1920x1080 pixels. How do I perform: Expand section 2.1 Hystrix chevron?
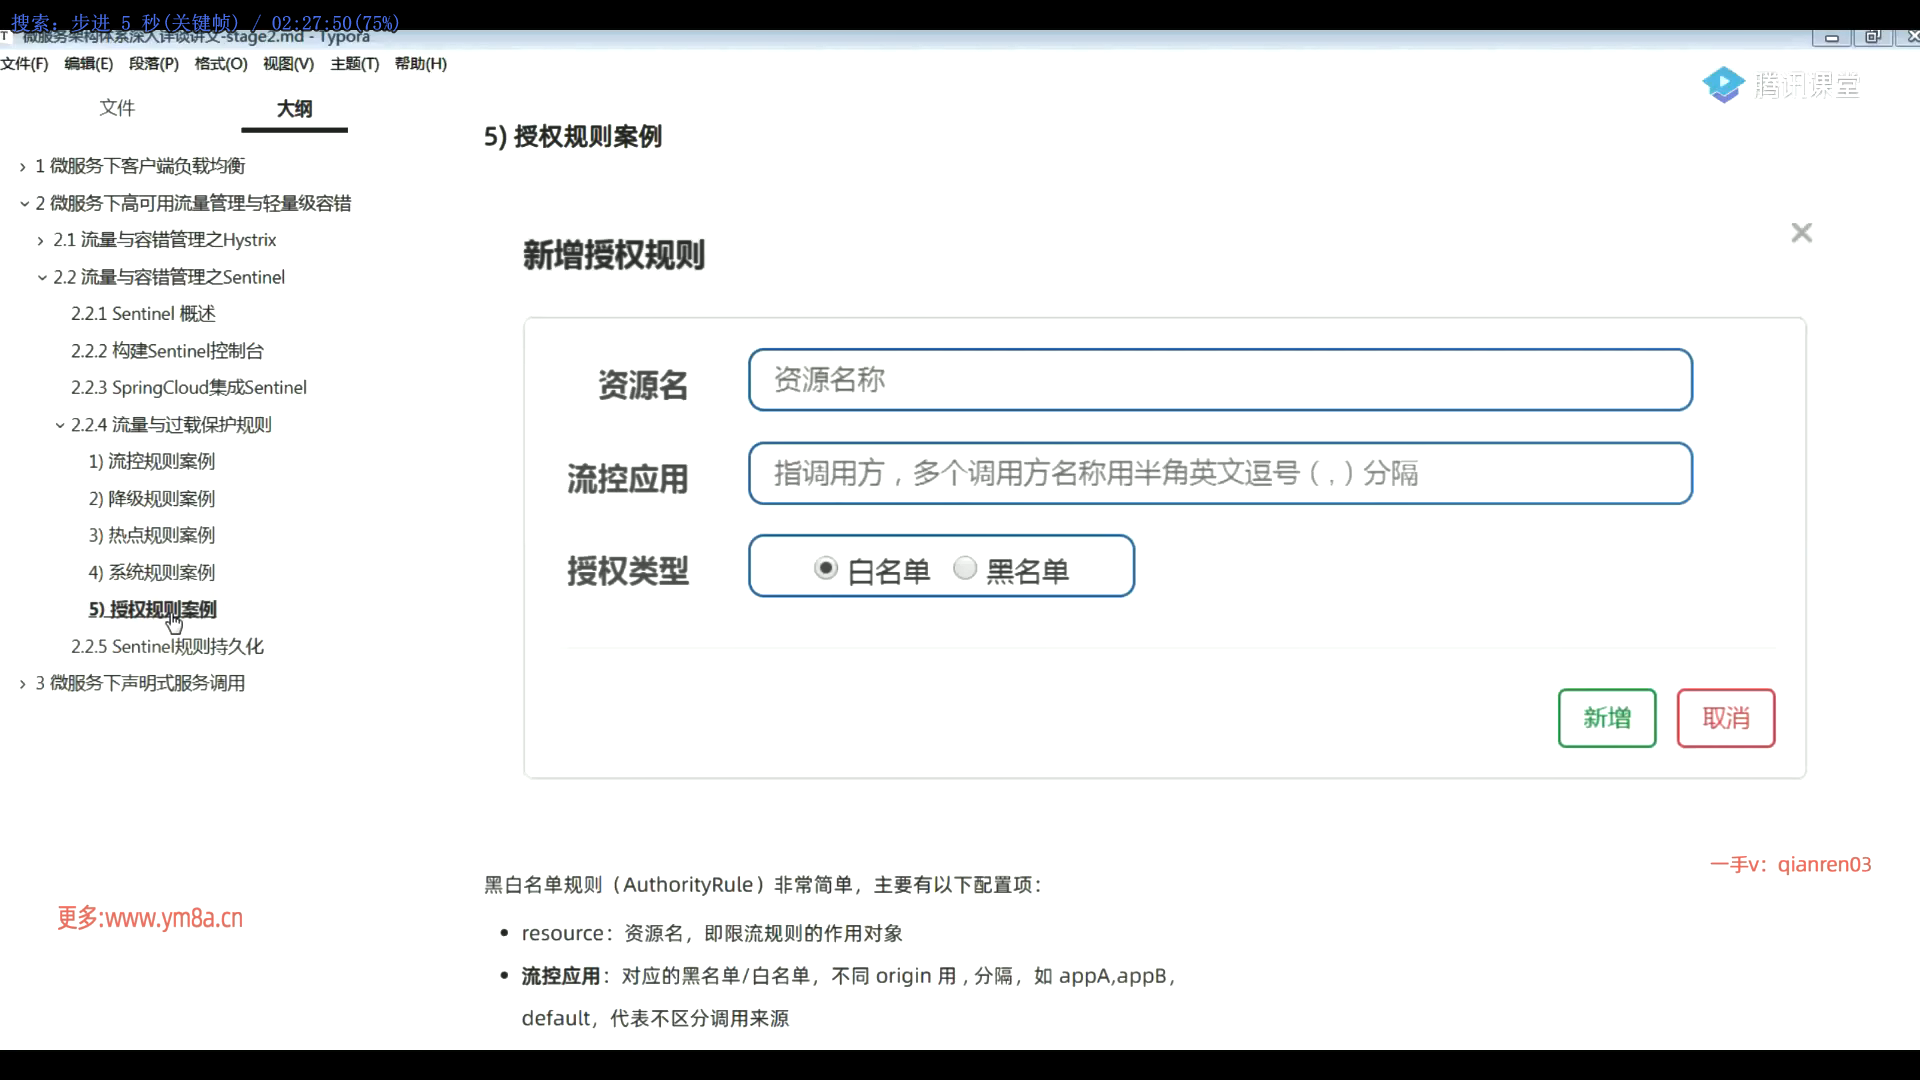pyautogui.click(x=40, y=241)
